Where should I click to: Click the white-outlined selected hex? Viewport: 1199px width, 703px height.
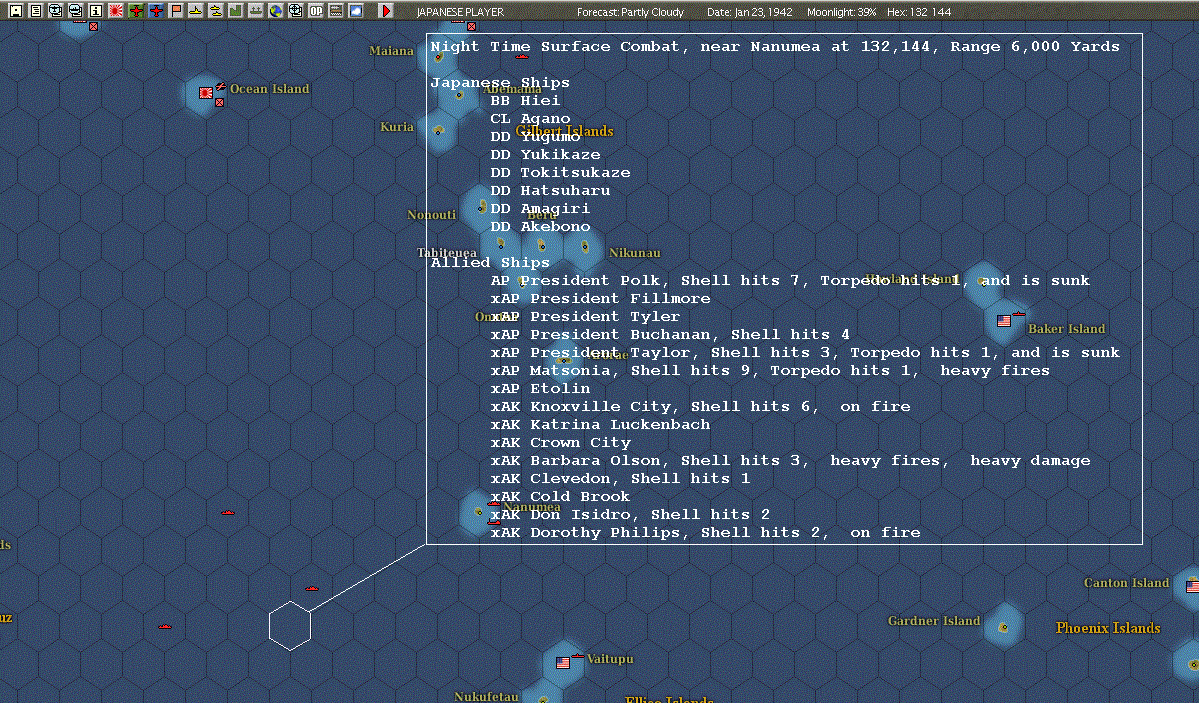click(290, 626)
